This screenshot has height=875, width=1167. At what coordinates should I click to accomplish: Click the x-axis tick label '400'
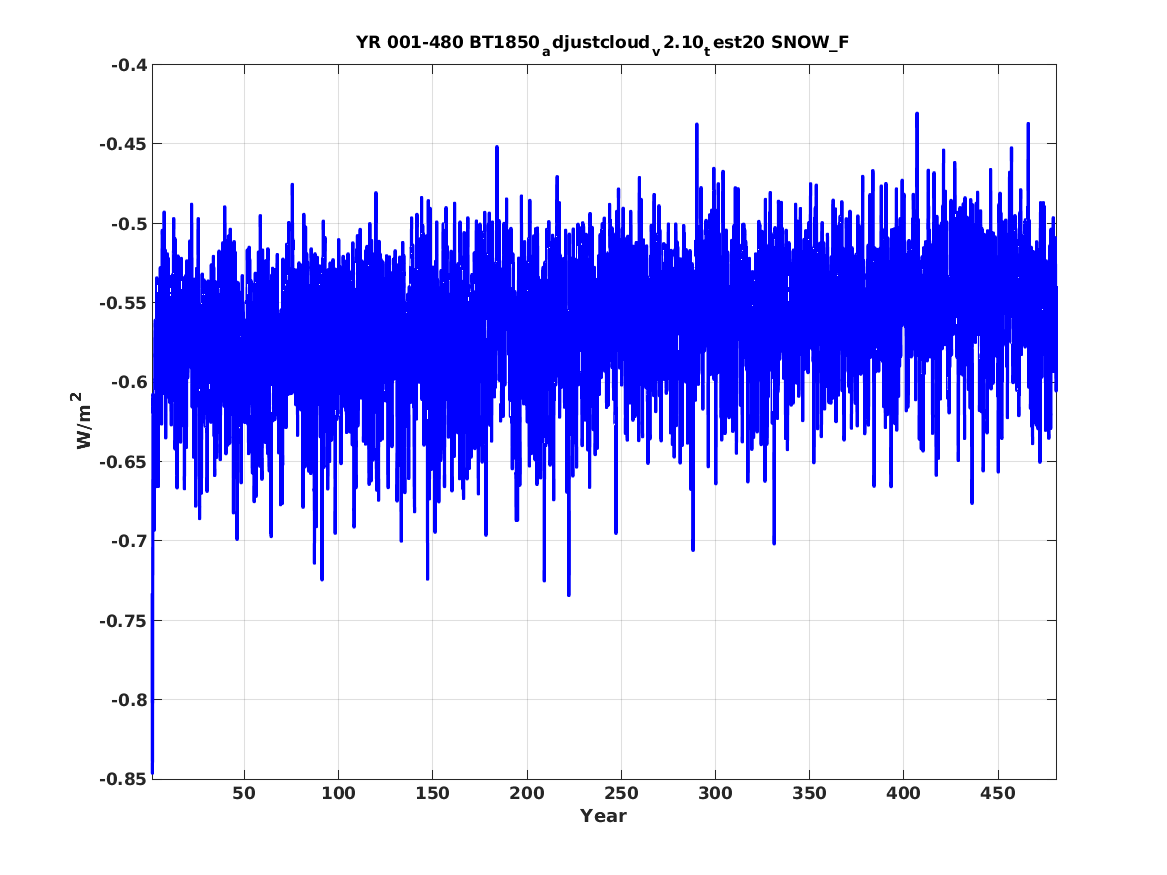904,794
